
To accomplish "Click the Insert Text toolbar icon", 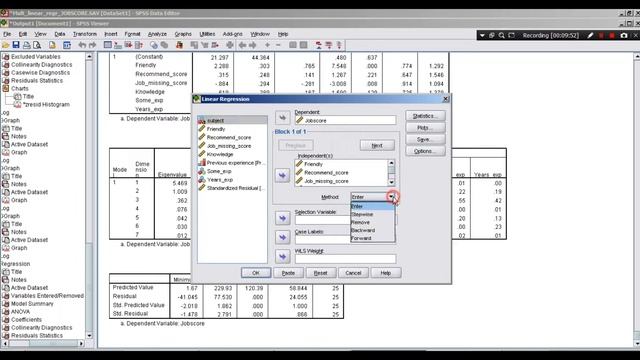I will click(339, 45).
